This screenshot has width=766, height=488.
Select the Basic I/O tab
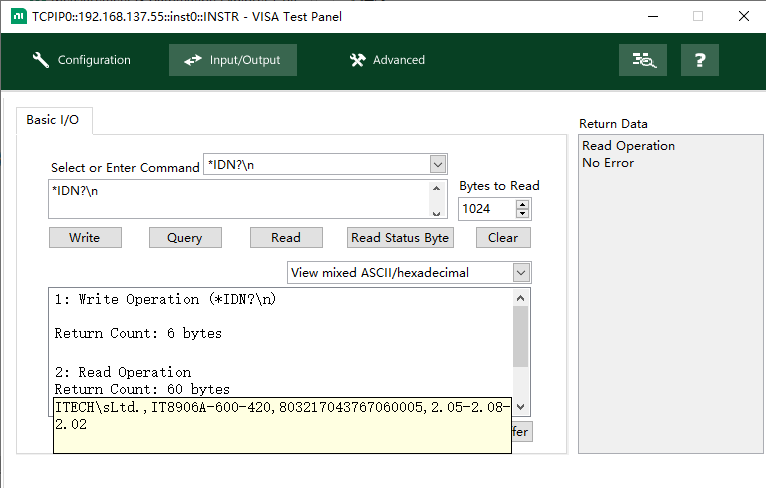tap(53, 120)
